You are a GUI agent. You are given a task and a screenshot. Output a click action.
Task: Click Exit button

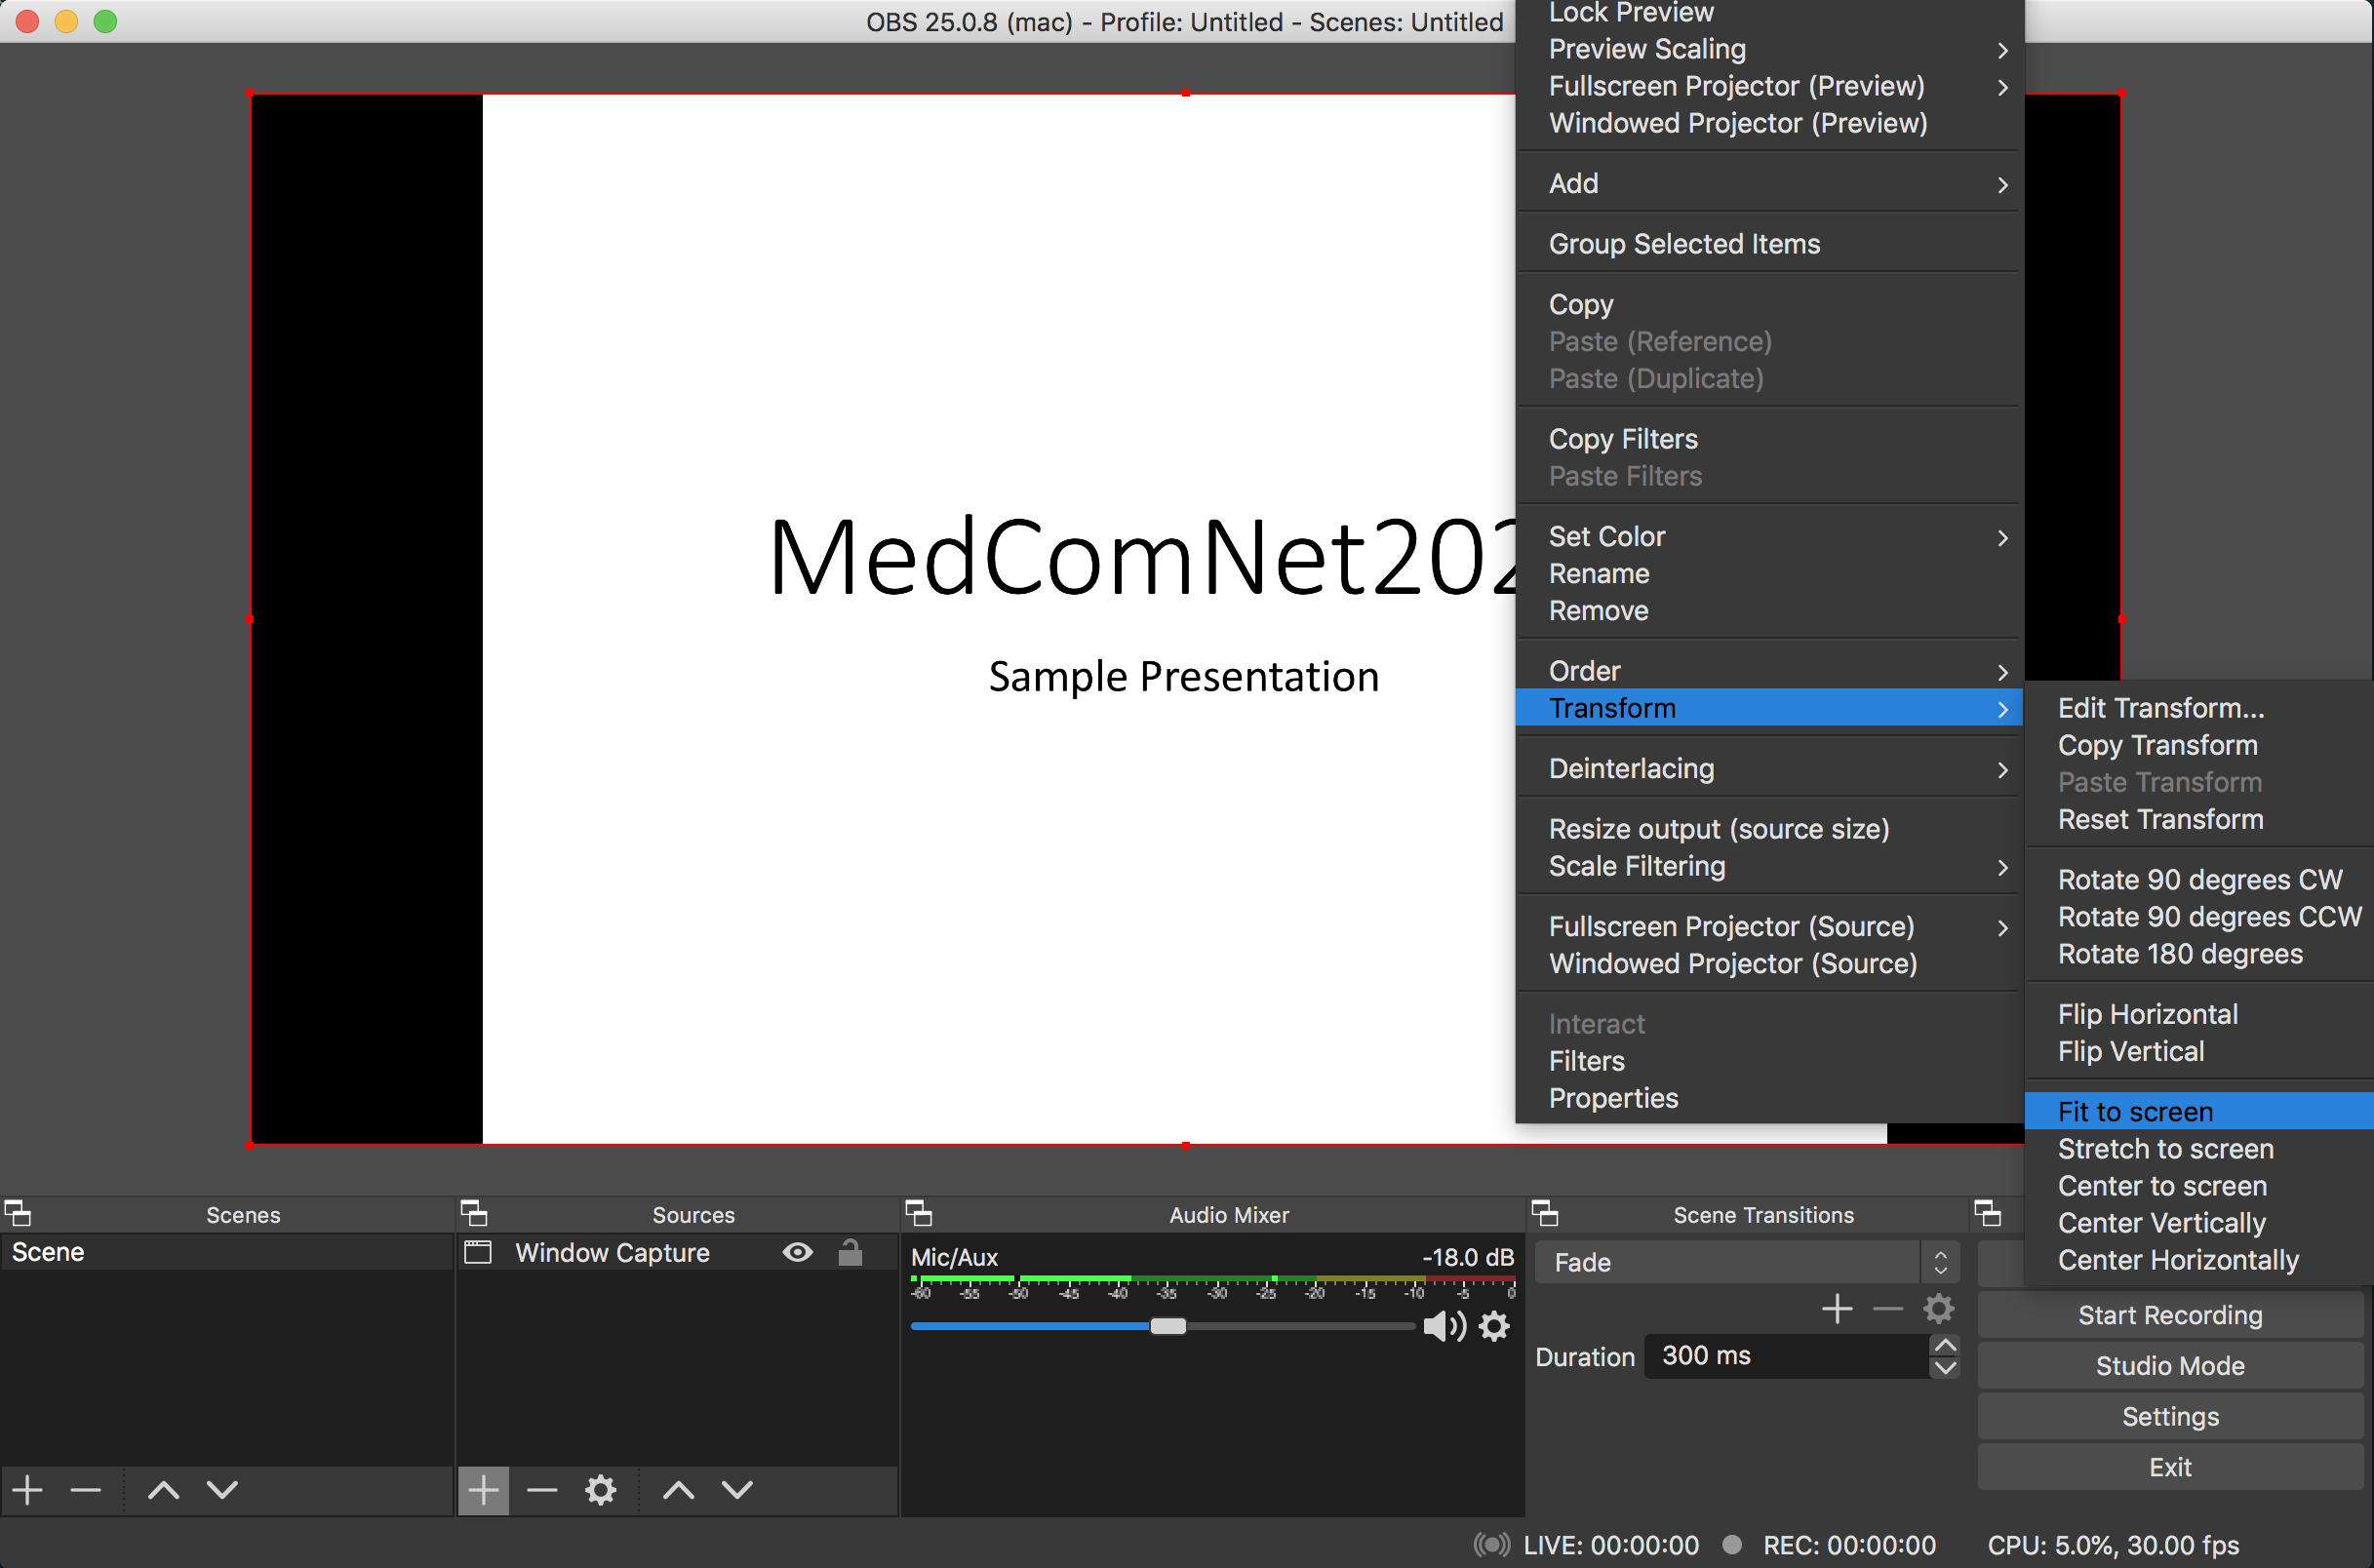2170,1467
